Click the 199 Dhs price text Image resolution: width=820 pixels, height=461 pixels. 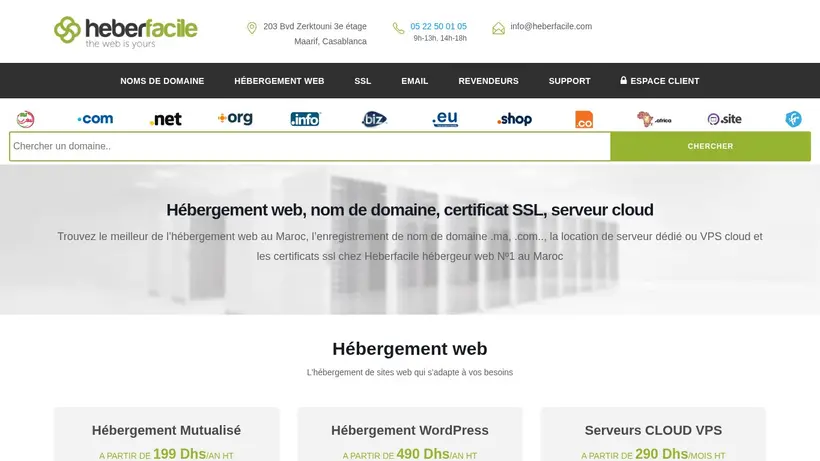click(179, 454)
